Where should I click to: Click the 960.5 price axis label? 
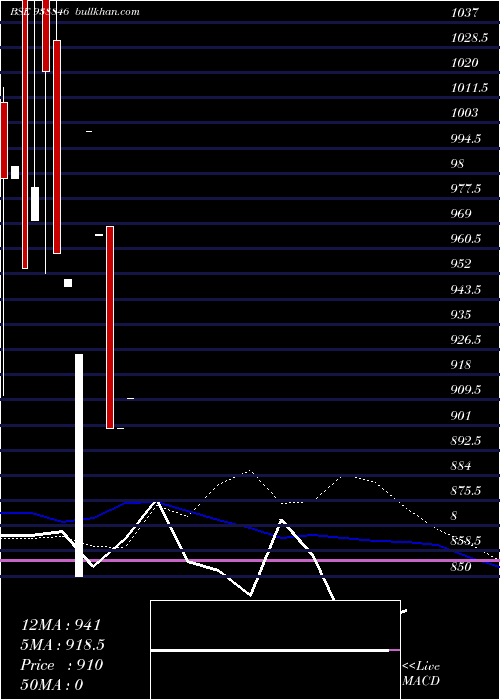466,239
